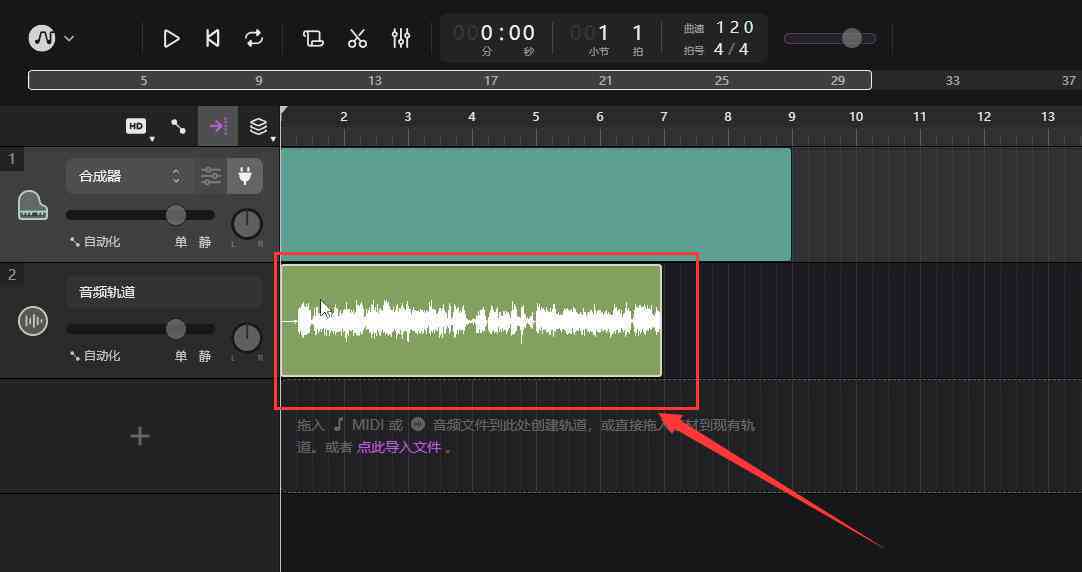The width and height of the screenshot is (1082, 572).
Task: Click the 音频轨道 track name field
Action: coord(164,293)
